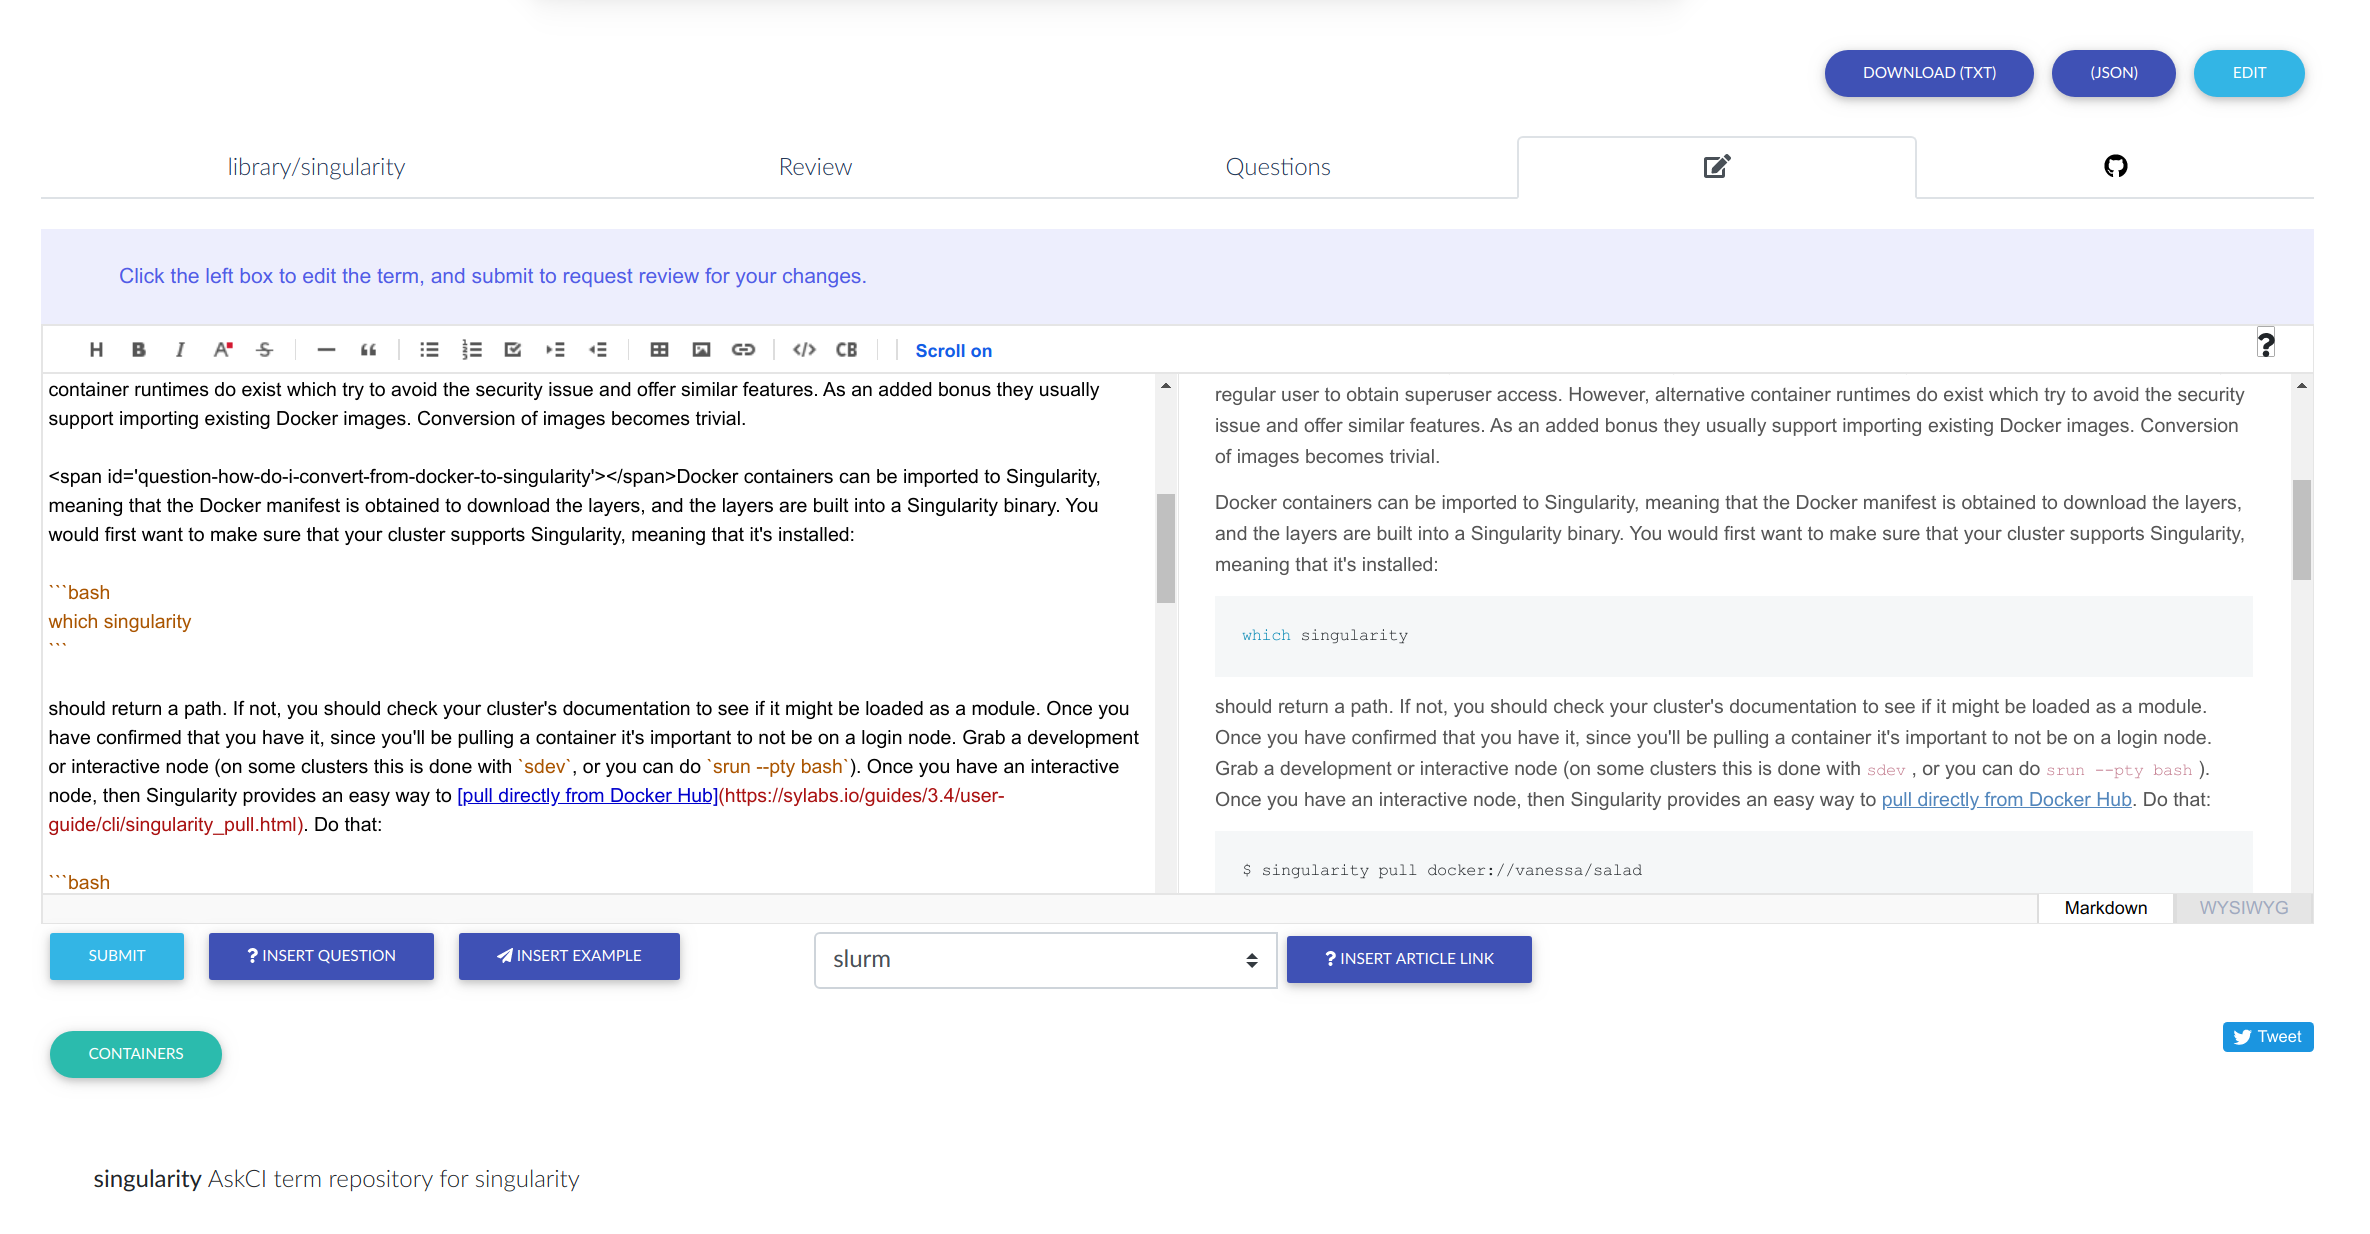Open the Containers tag
Screen dimensions: 2370x1234
click(x=136, y=1054)
